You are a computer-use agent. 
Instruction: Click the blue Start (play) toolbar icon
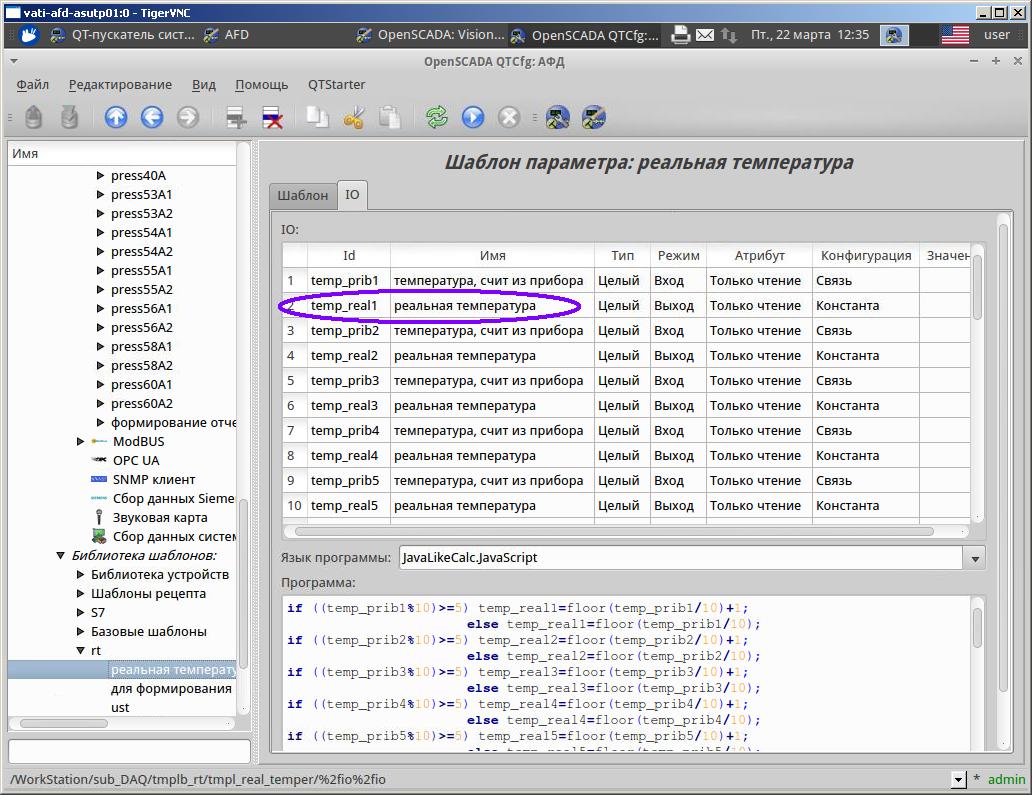[473, 118]
